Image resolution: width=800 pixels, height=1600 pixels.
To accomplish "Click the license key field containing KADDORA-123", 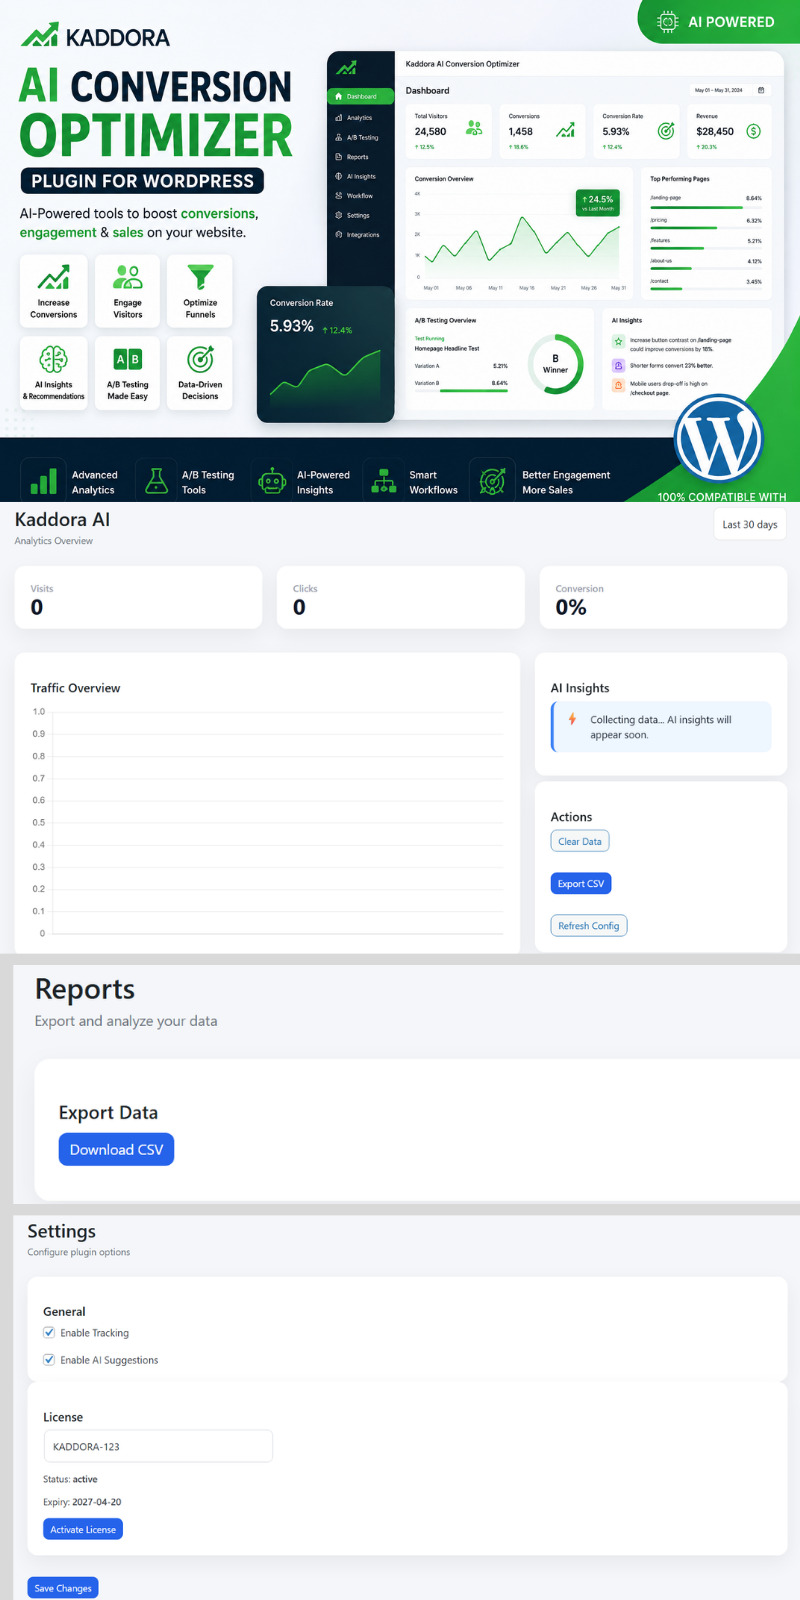I will click(x=158, y=1446).
